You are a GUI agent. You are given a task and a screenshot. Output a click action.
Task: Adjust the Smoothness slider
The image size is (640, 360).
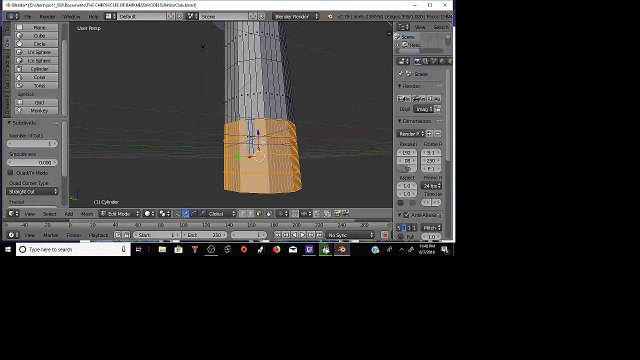point(32,162)
